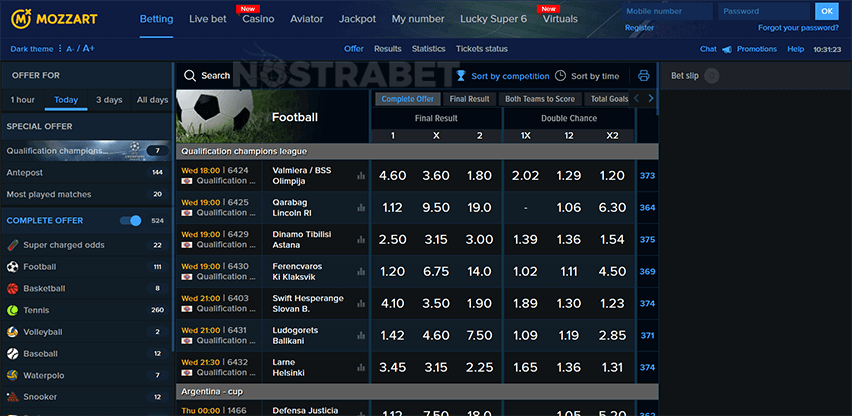Viewport: 852px width, 416px height.
Task: Select Both Teams to Score tab
Action: [x=540, y=99]
